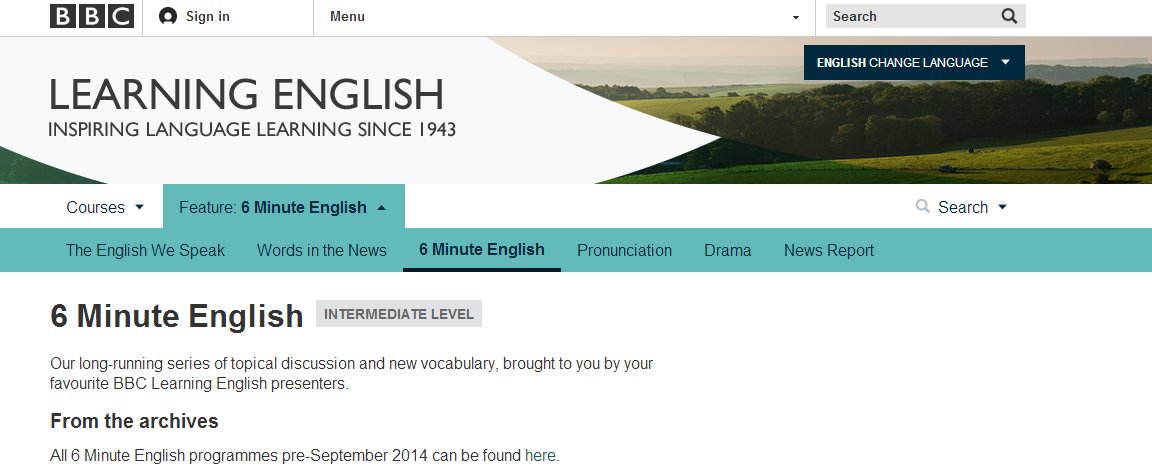Click the Intermediate Level badge
This screenshot has height=476, width=1152.
pos(399,314)
